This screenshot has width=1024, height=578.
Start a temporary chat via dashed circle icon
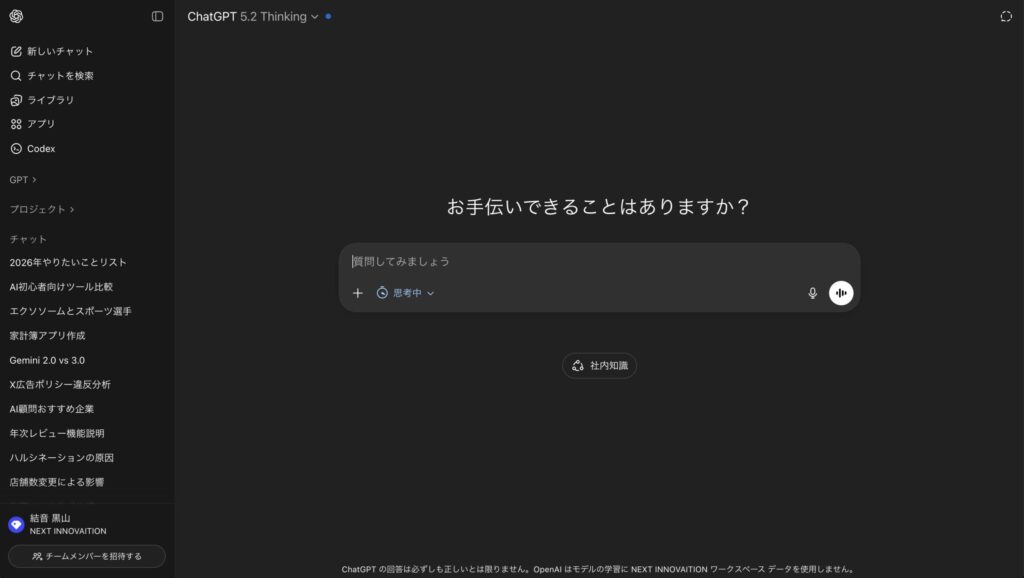click(1006, 16)
